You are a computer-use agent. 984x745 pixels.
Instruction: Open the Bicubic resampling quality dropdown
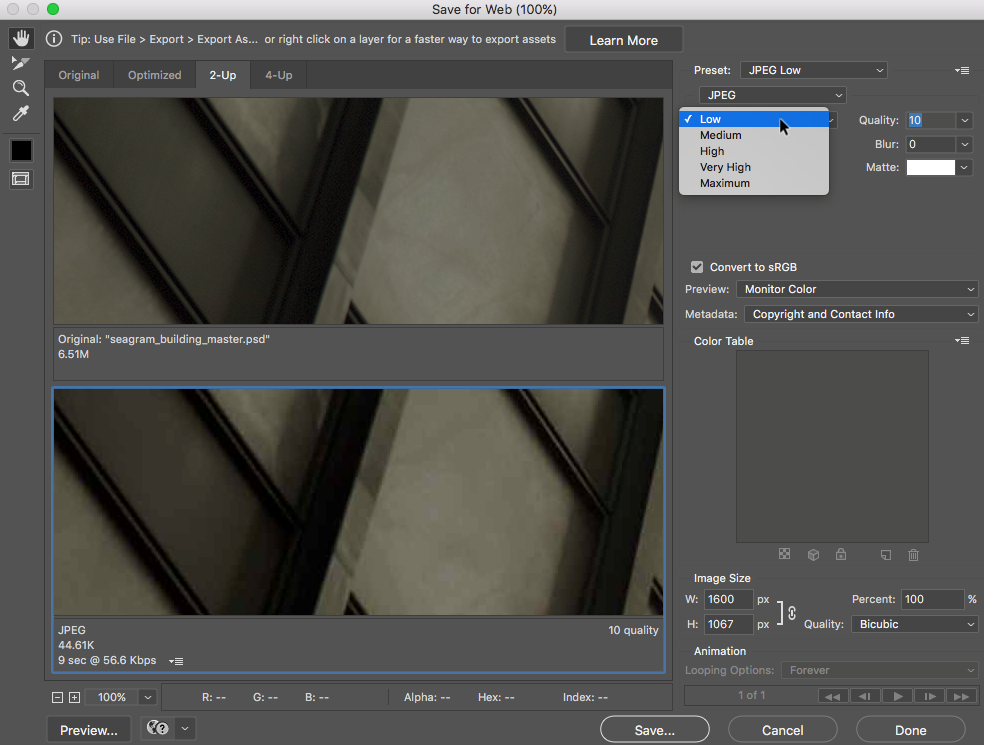point(914,624)
